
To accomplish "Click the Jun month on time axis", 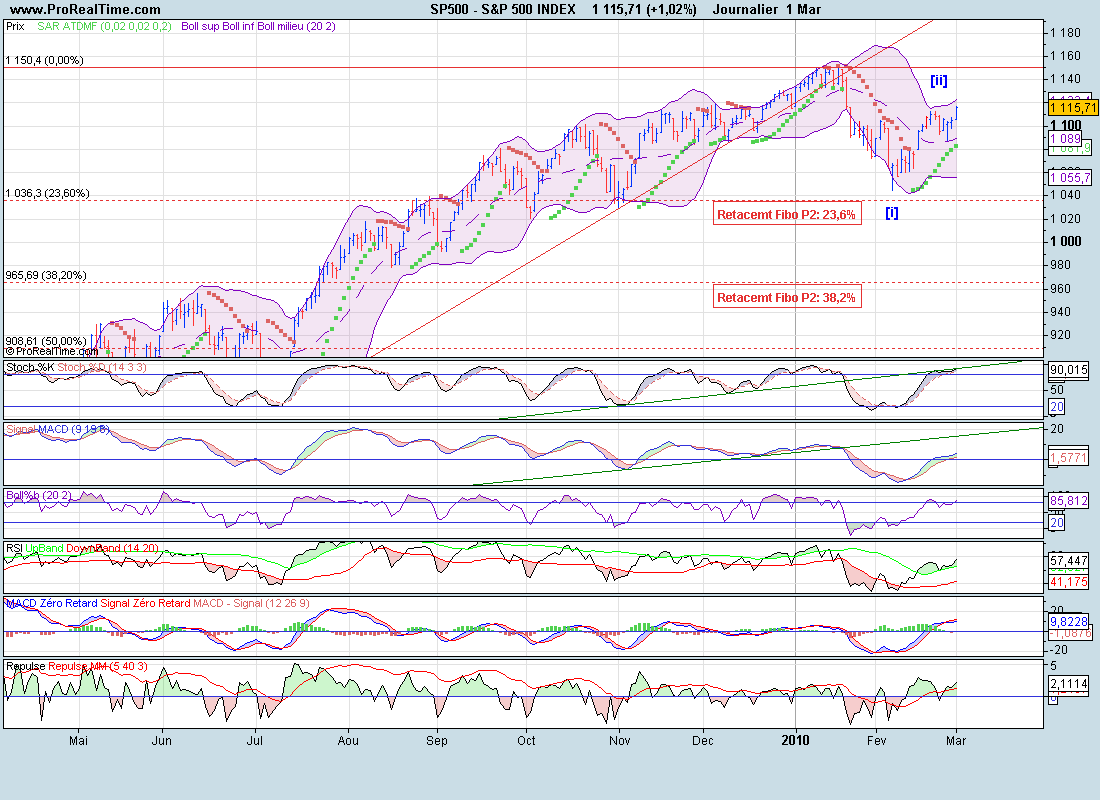I will pyautogui.click(x=161, y=740).
